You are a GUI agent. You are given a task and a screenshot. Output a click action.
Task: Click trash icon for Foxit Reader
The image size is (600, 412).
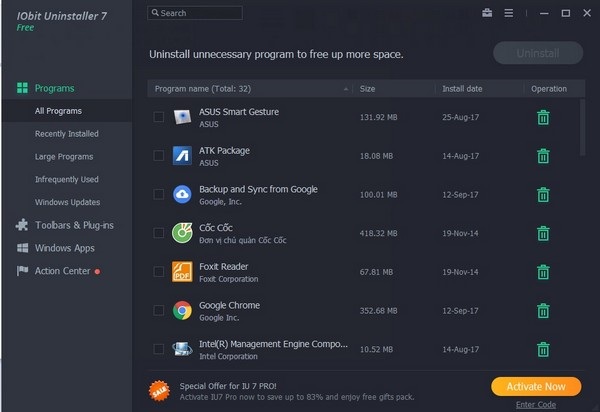pyautogui.click(x=543, y=272)
